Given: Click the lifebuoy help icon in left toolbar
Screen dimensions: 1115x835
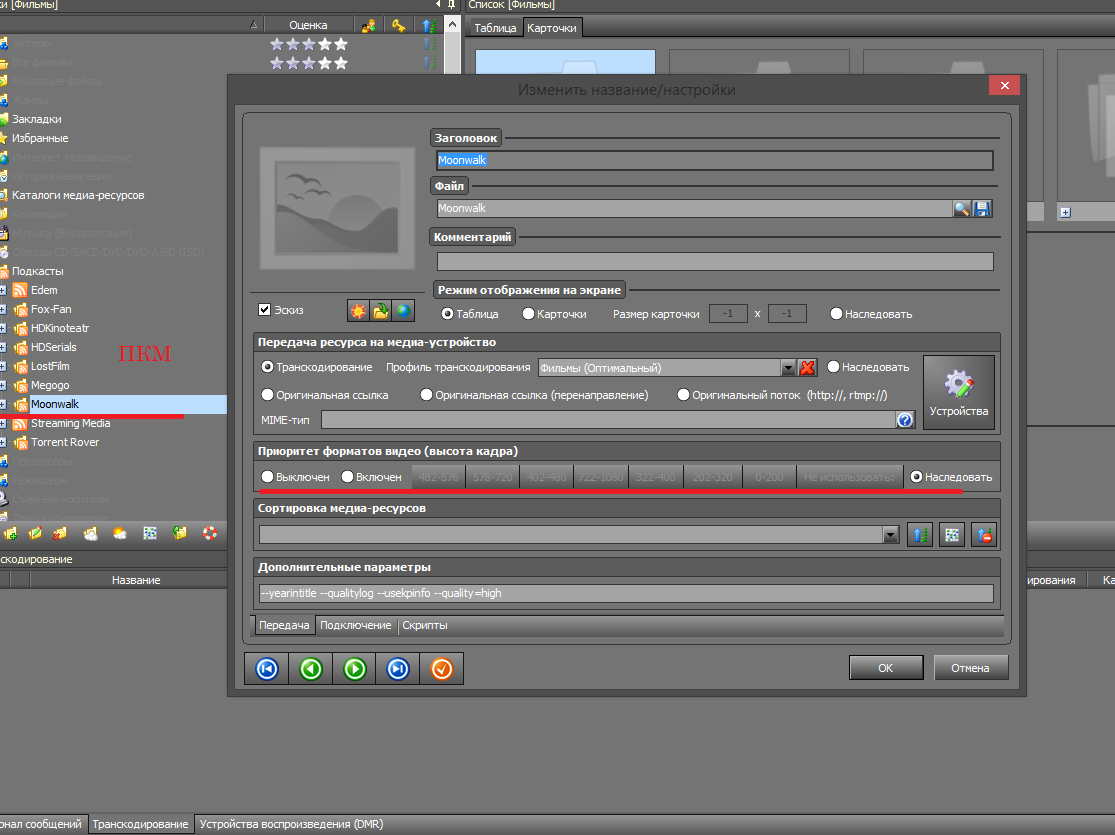Looking at the screenshot, I should click(209, 533).
